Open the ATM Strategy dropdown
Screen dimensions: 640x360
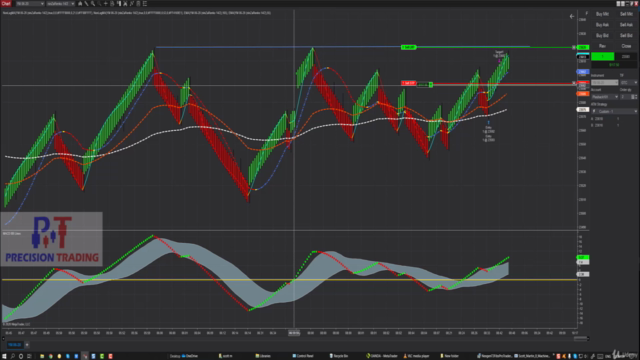pyautogui.click(x=614, y=111)
